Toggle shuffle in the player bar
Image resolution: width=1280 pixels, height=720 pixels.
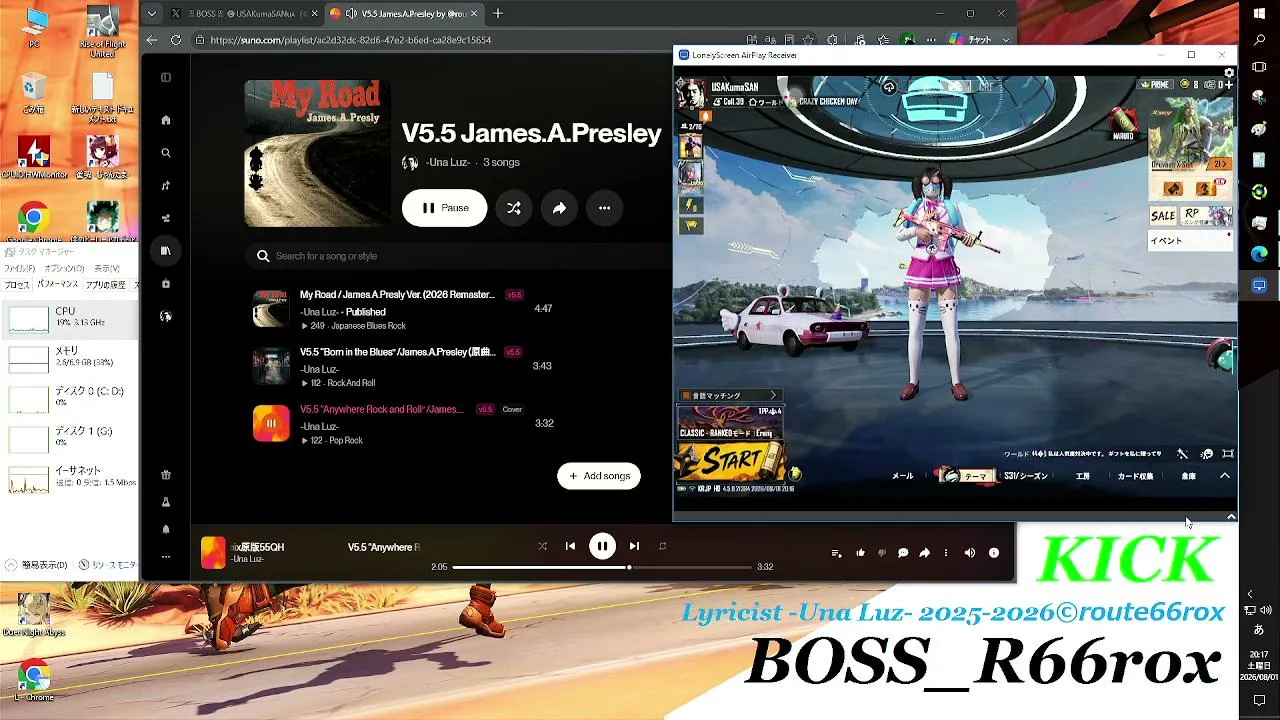tap(542, 546)
